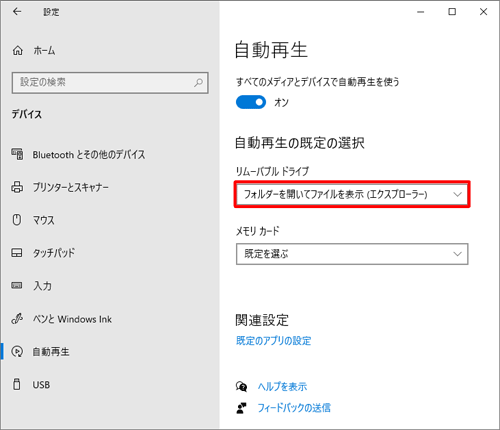Toggle autoplay for all media switch

tap(251, 102)
